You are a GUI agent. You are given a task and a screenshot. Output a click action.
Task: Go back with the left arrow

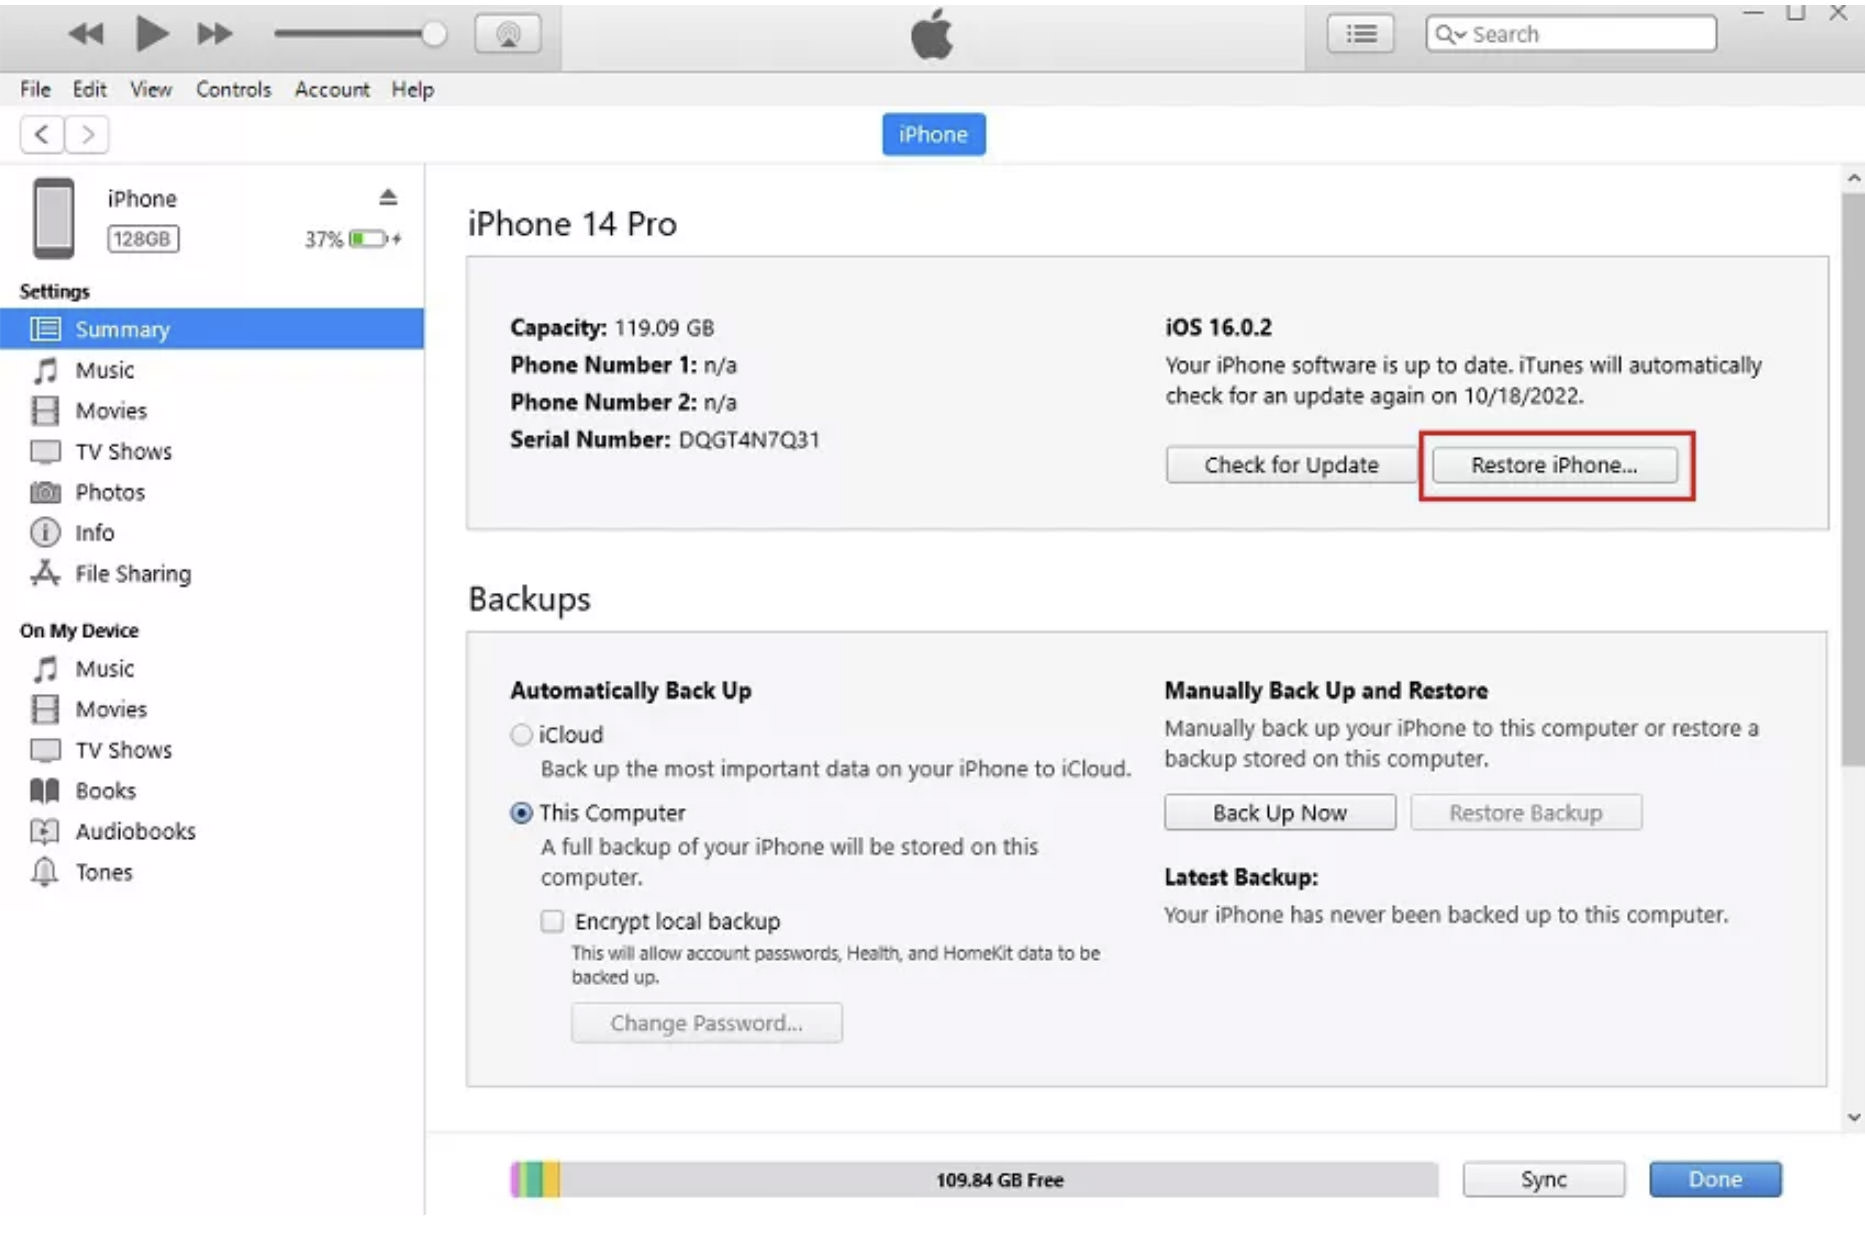click(x=42, y=134)
